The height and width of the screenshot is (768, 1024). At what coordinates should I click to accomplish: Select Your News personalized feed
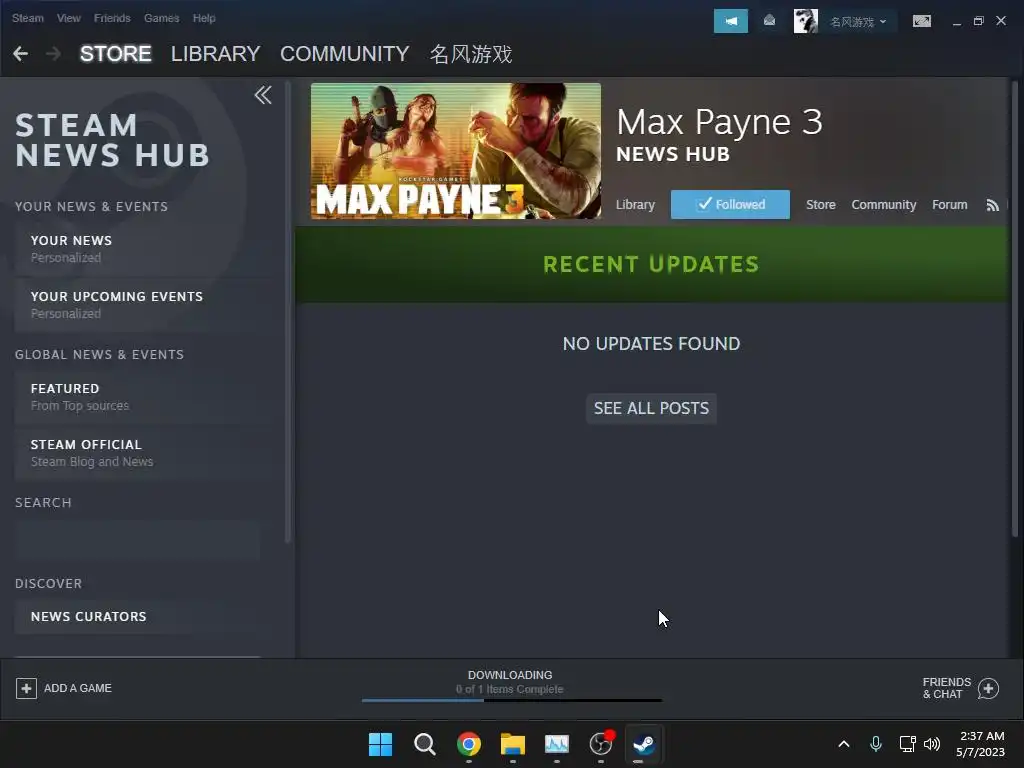144,249
